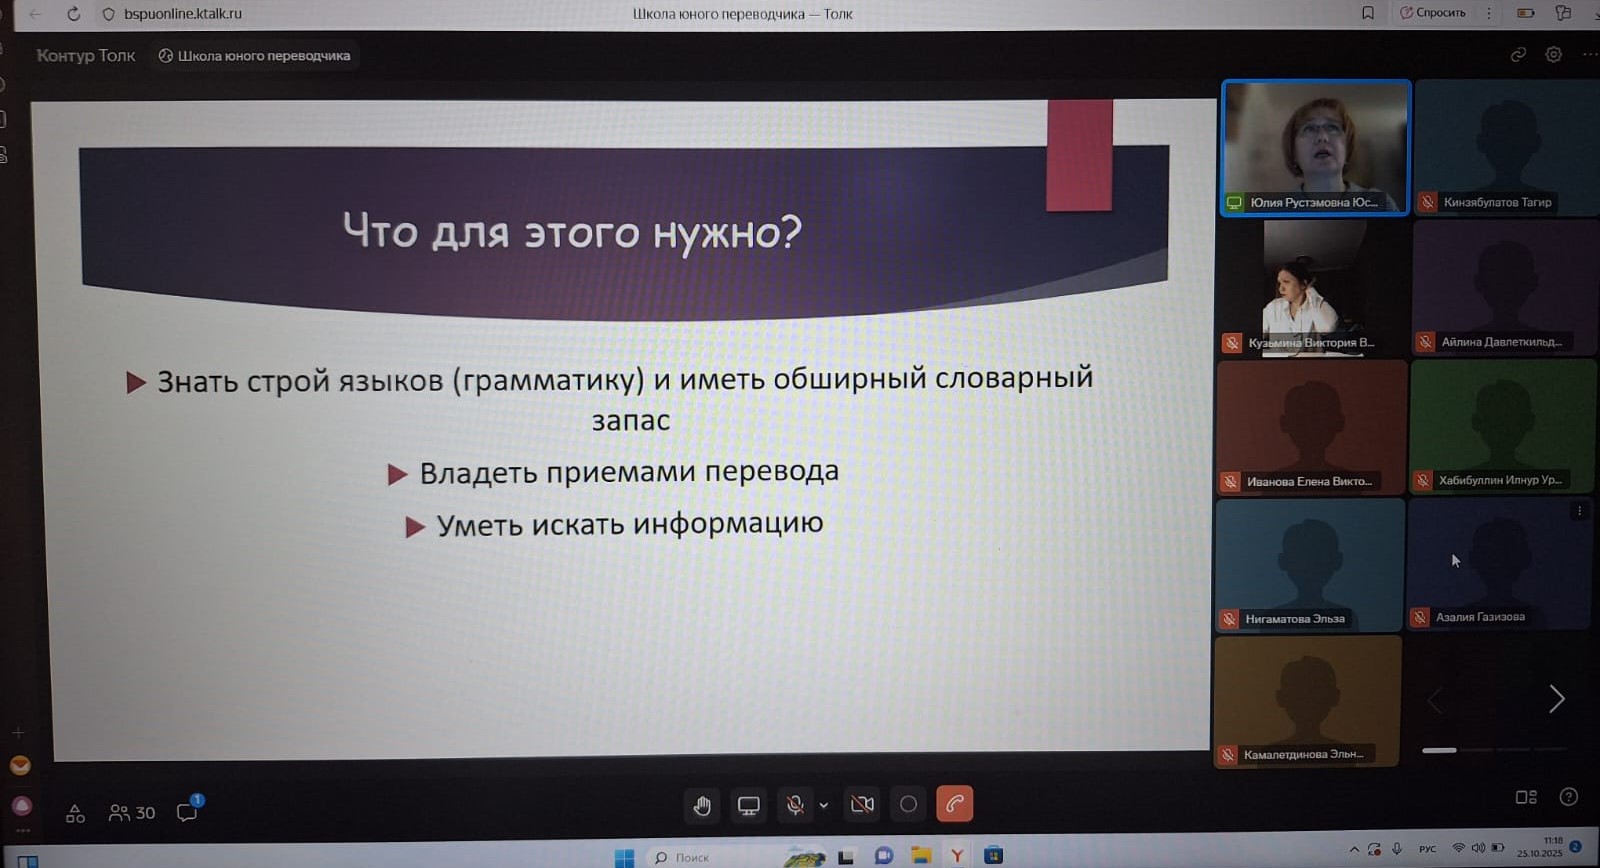Leave the call with red button

click(954, 804)
